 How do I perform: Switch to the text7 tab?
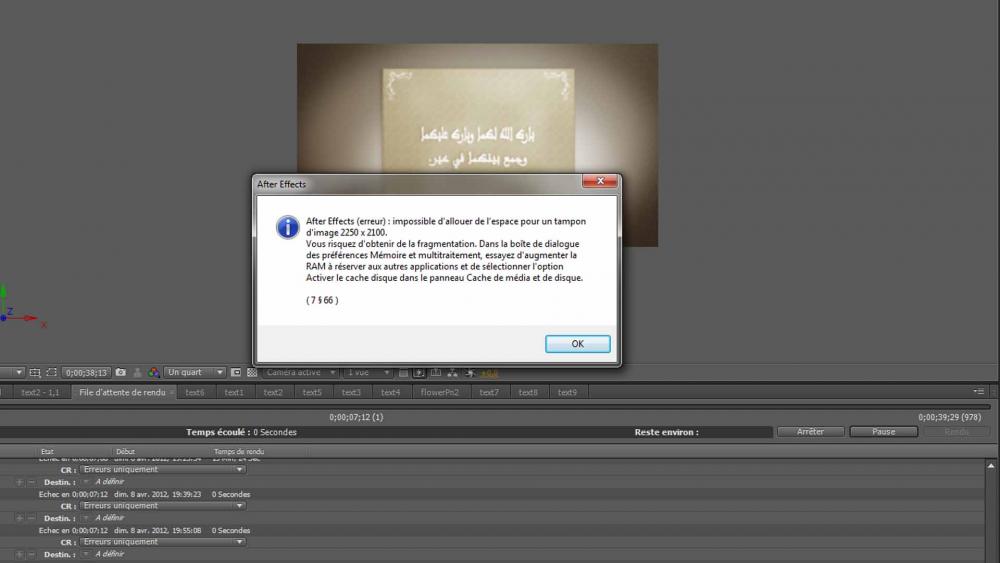489,392
